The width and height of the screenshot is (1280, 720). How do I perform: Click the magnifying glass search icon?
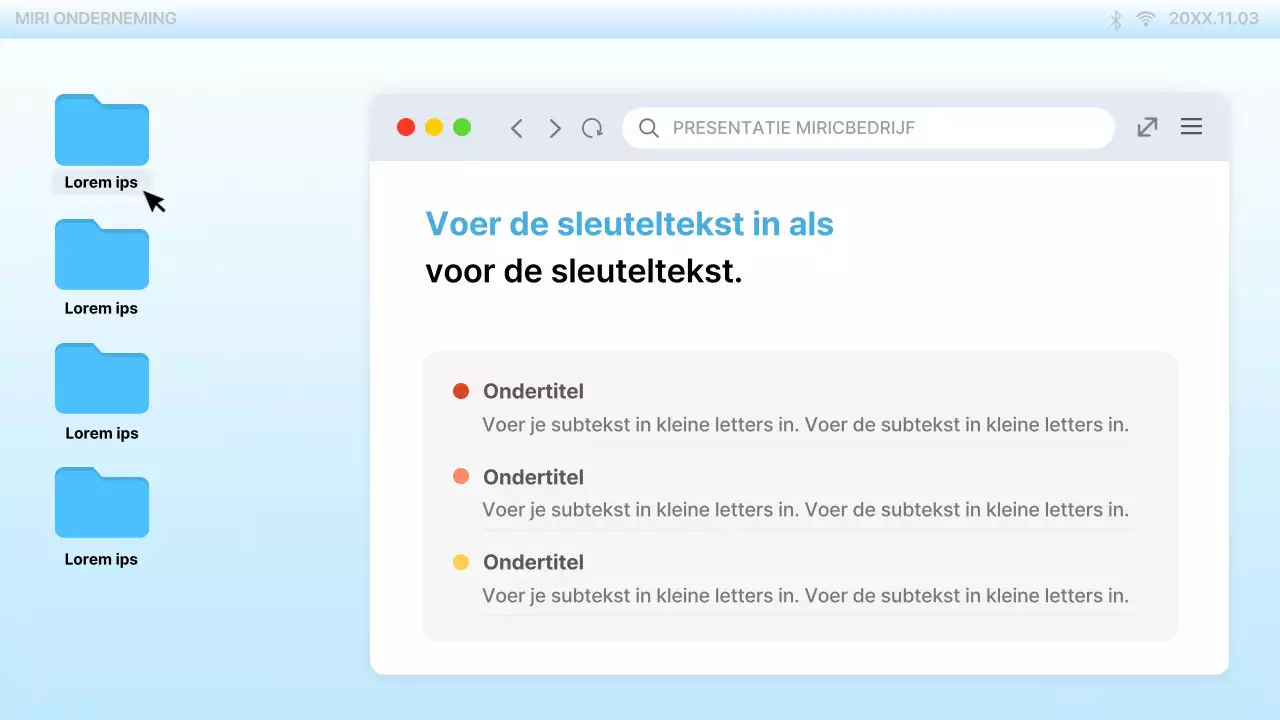point(648,128)
